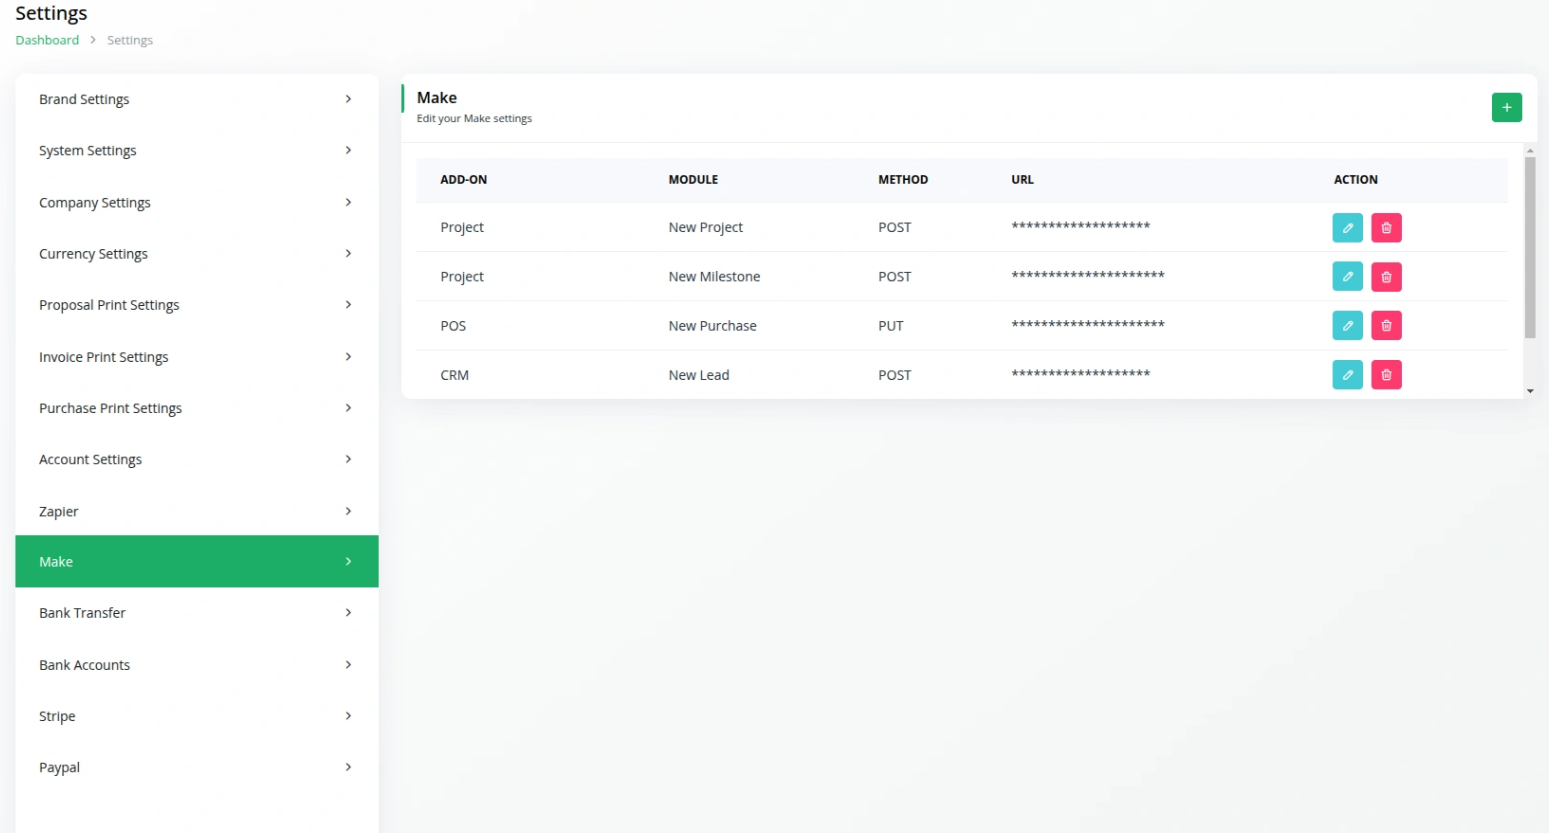Expand Proposal Print Settings chevron
Image resolution: width=1549 pixels, height=833 pixels.
pos(348,305)
